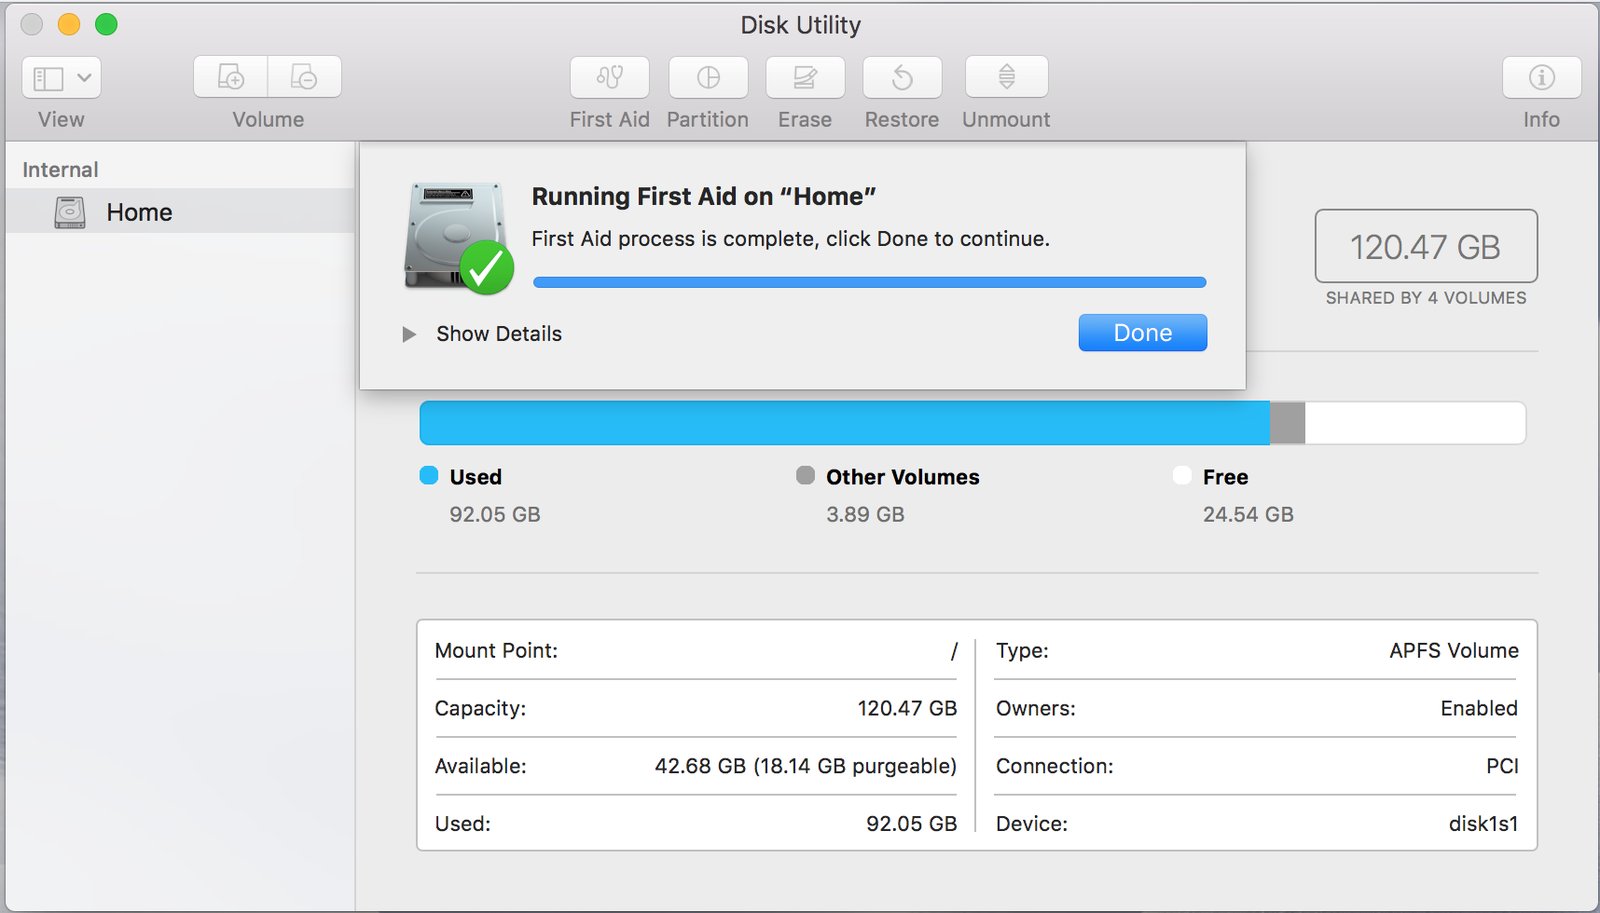
Task: Open the View sidebar dropdown
Action: point(62,78)
